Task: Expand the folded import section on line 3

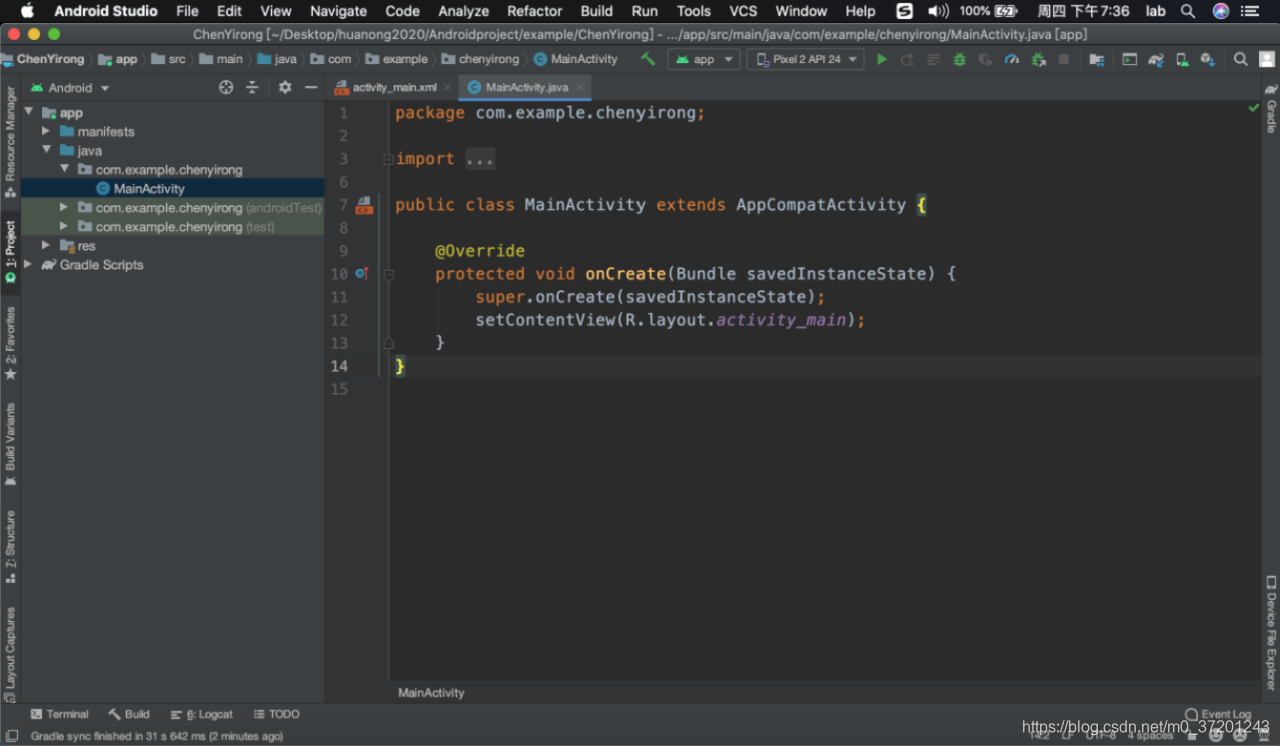Action: [x=388, y=159]
